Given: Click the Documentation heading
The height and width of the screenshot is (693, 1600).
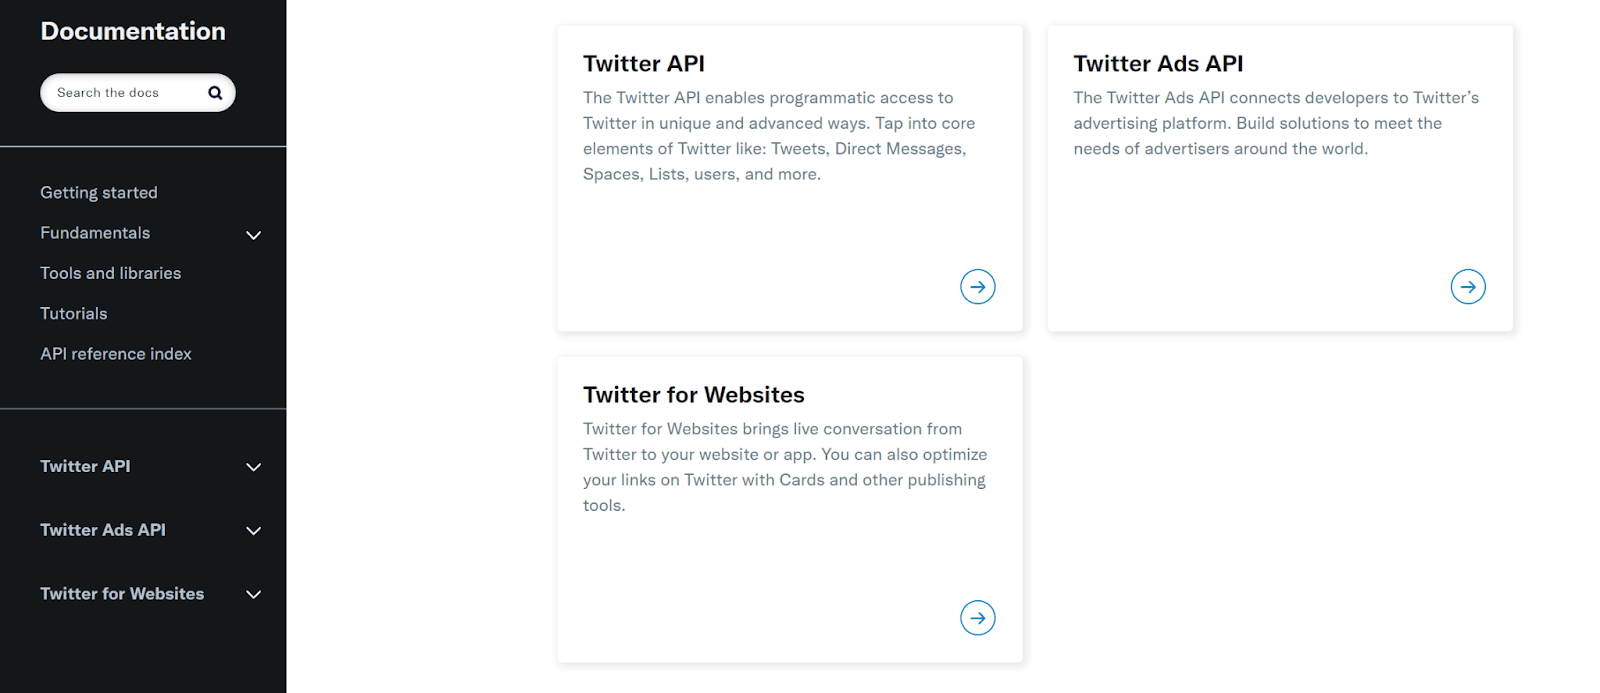Looking at the screenshot, I should (x=132, y=31).
